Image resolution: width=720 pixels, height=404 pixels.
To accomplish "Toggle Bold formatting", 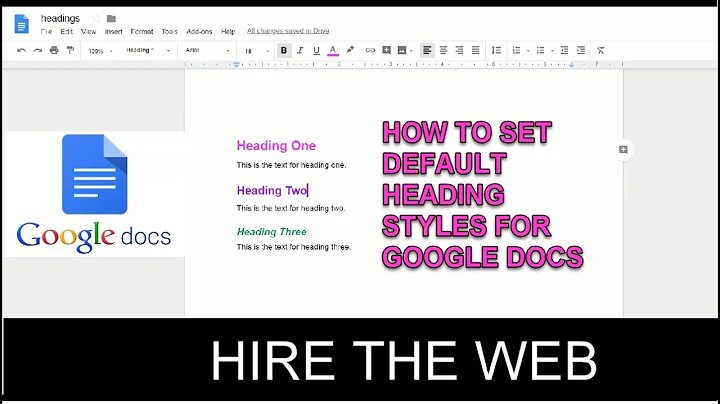I will tap(284, 50).
